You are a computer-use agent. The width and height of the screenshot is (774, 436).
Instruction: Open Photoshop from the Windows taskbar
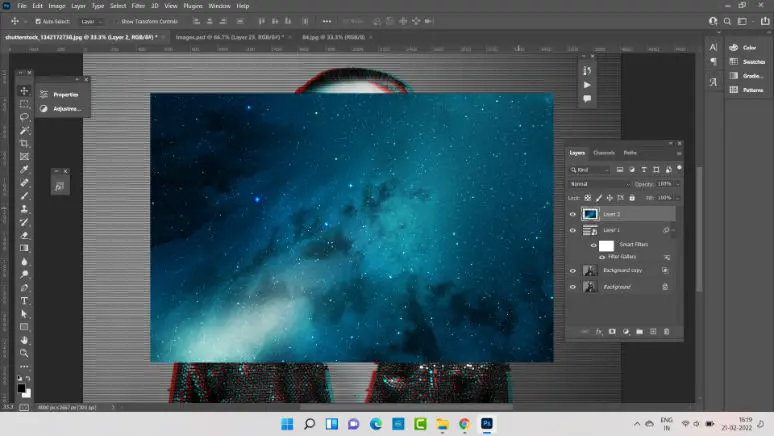[x=486, y=423]
